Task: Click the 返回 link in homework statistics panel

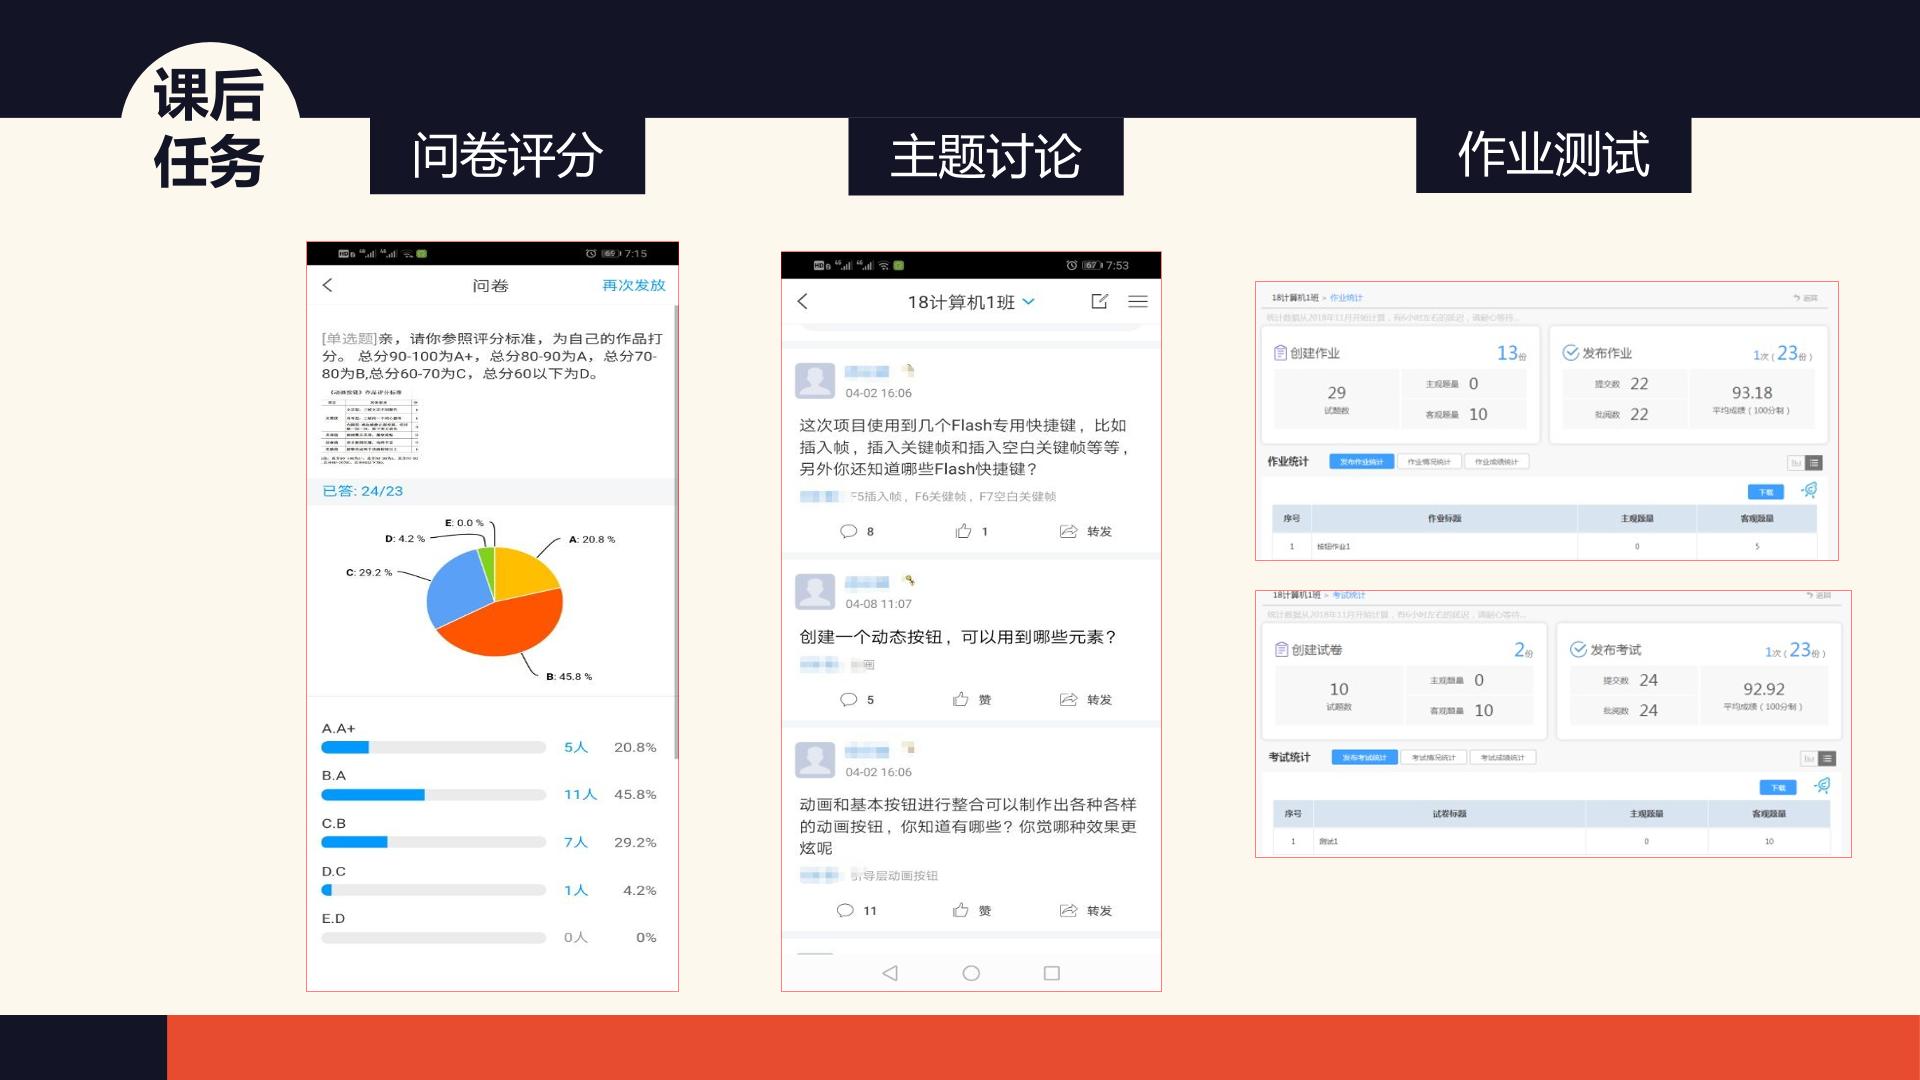Action: (1806, 298)
